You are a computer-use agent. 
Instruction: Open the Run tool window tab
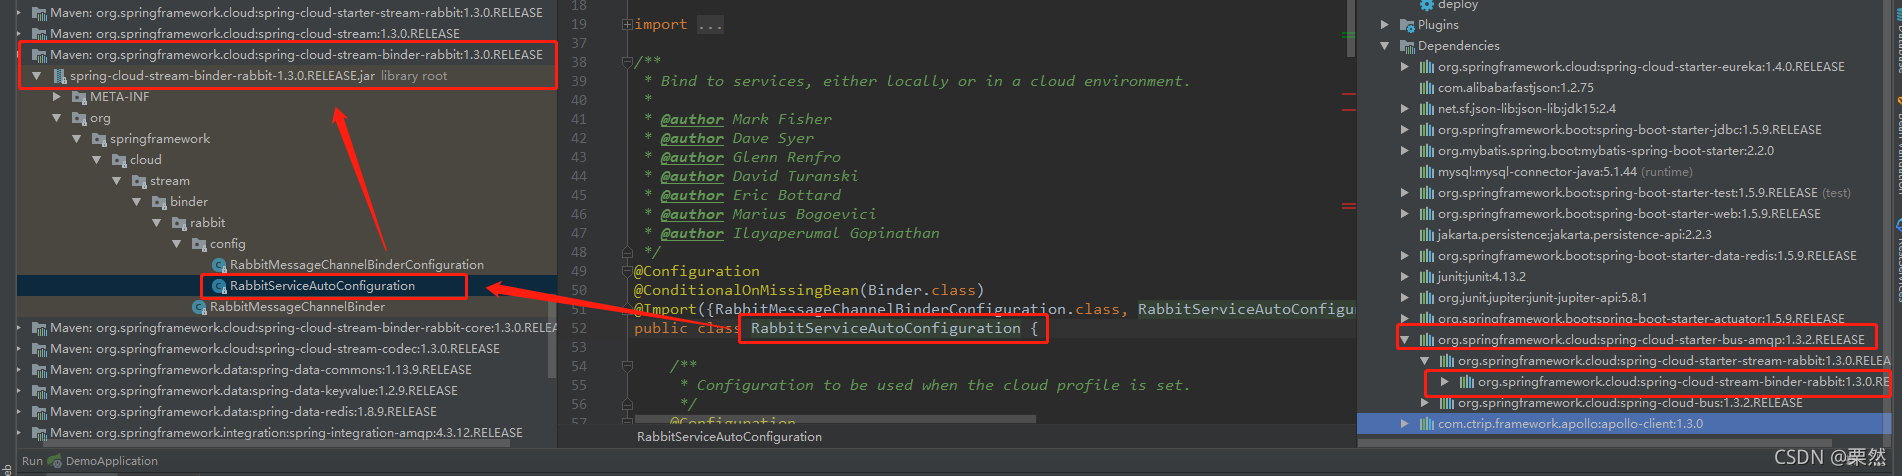coord(32,461)
